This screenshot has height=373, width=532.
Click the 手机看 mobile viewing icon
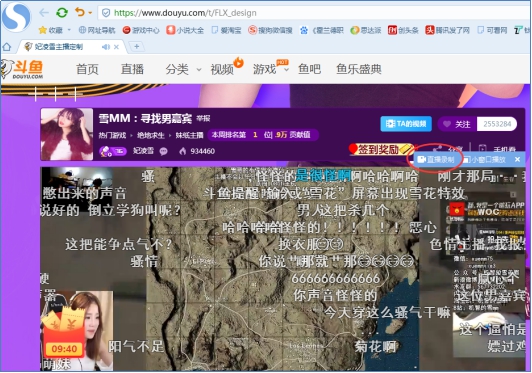coord(482,149)
